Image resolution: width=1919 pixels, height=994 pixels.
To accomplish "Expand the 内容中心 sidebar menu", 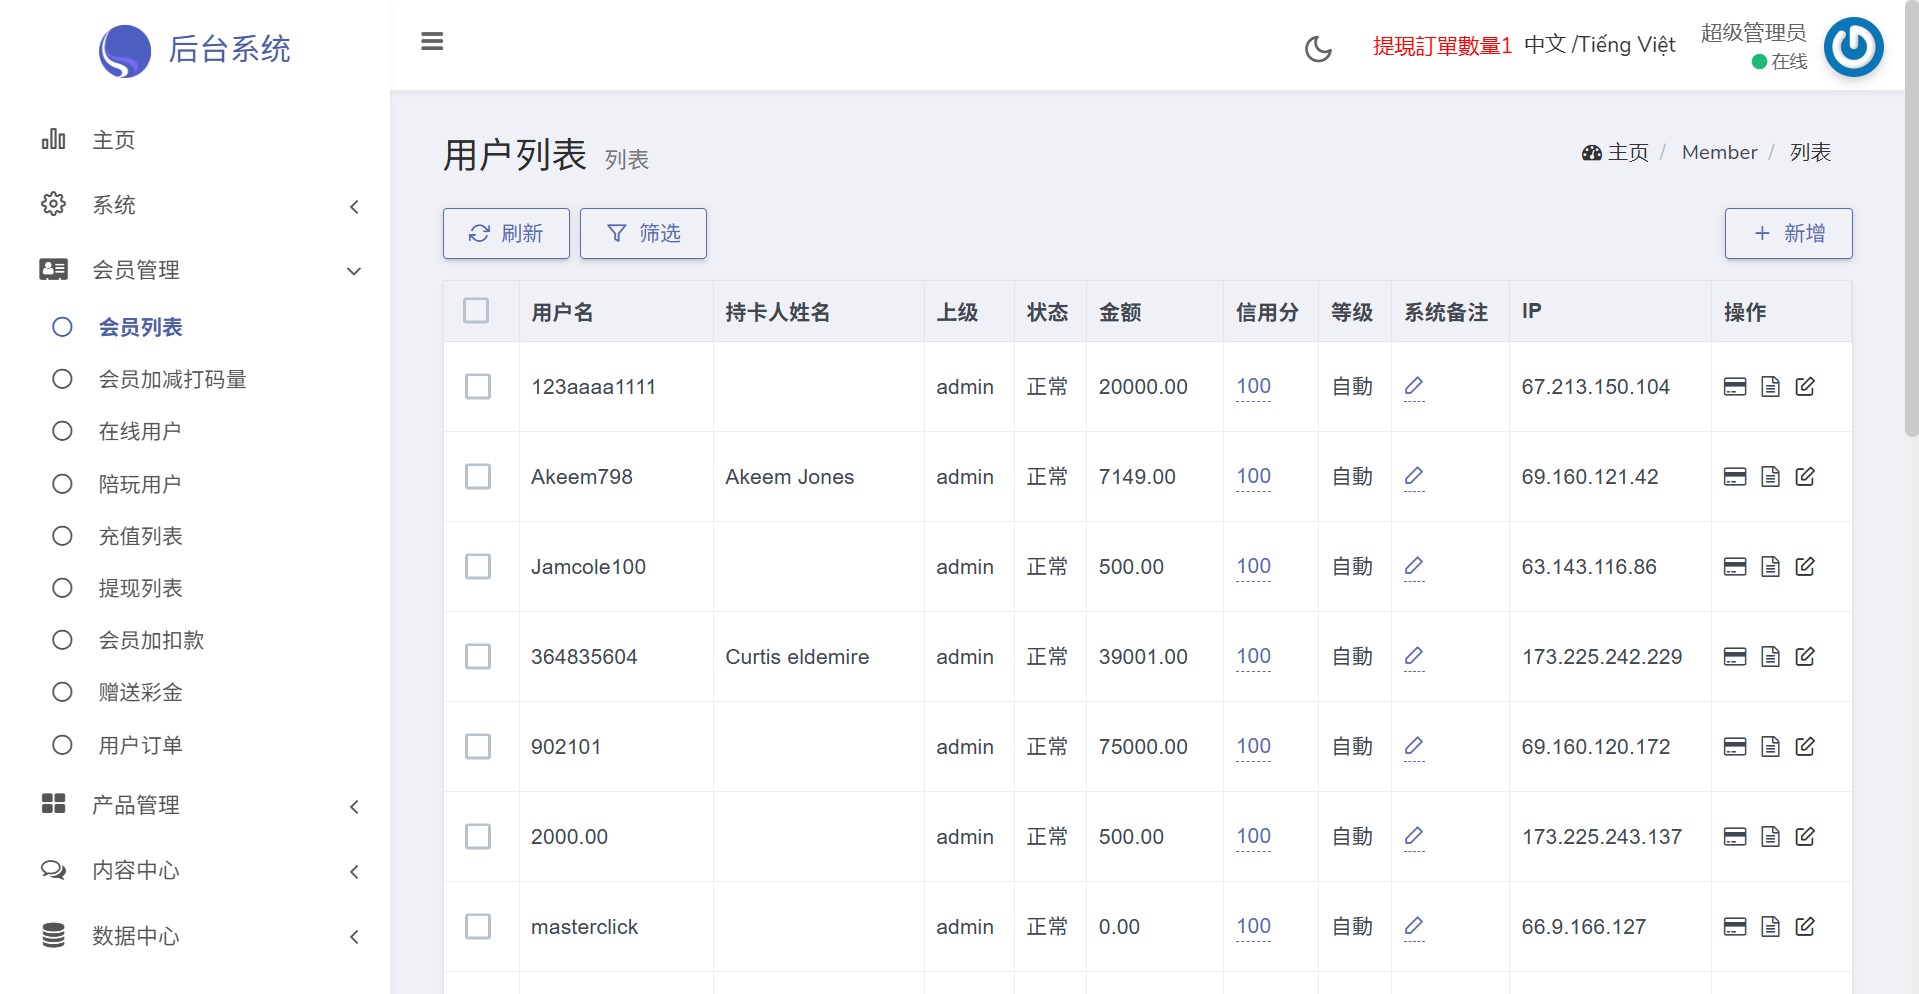I will 195,871.
